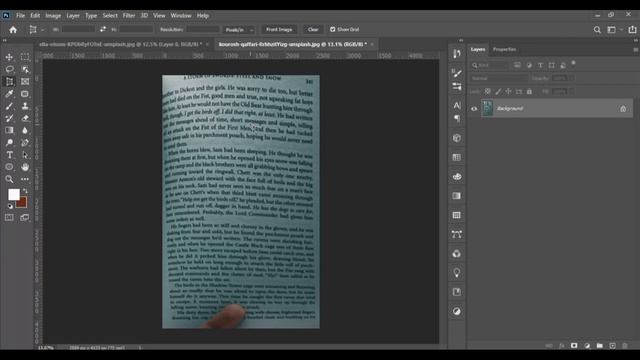640x360 pixels.
Task: Toggle Quick Mask mode icon
Action: [9, 218]
